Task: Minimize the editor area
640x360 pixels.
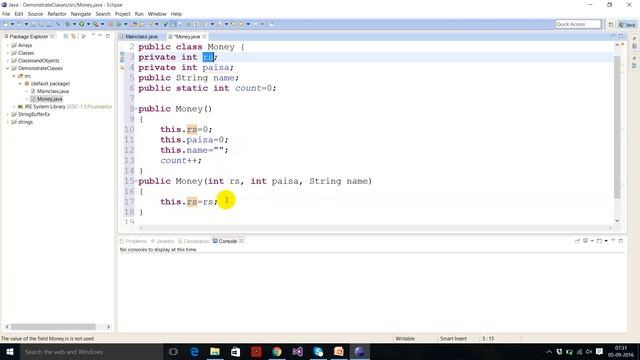Action: 613,36
